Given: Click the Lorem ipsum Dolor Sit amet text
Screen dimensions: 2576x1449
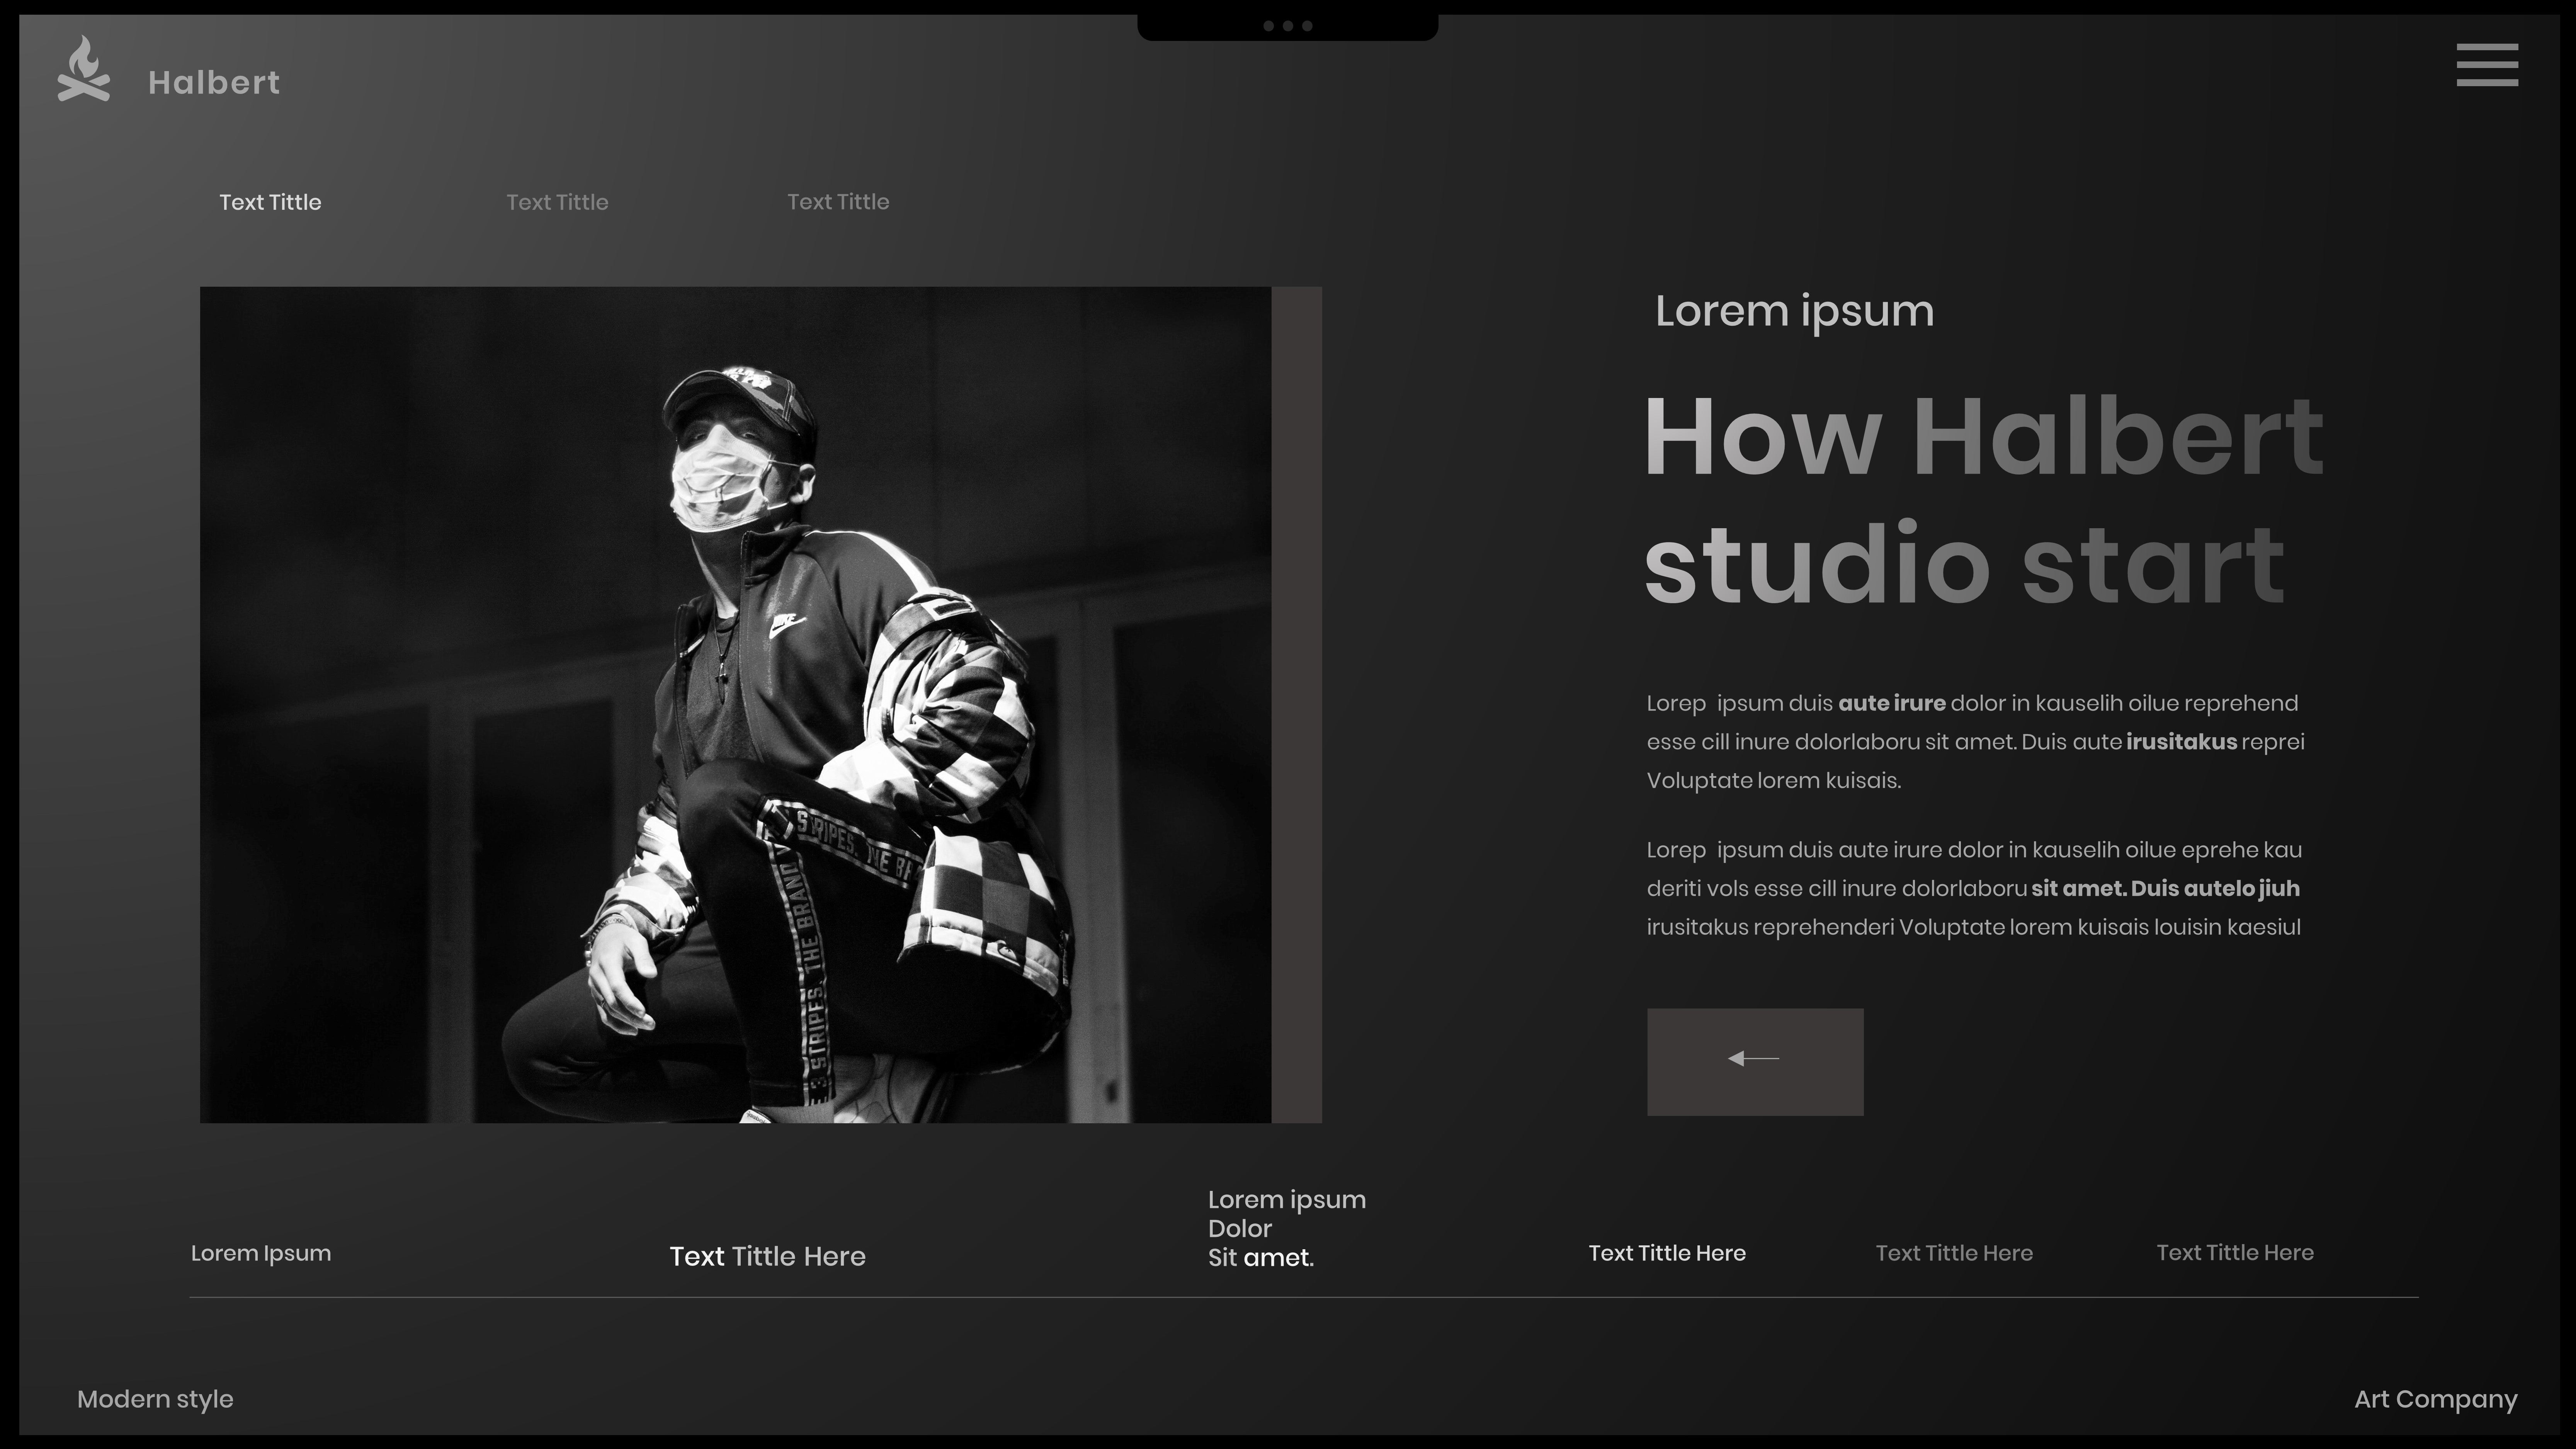Looking at the screenshot, I should point(1286,1228).
